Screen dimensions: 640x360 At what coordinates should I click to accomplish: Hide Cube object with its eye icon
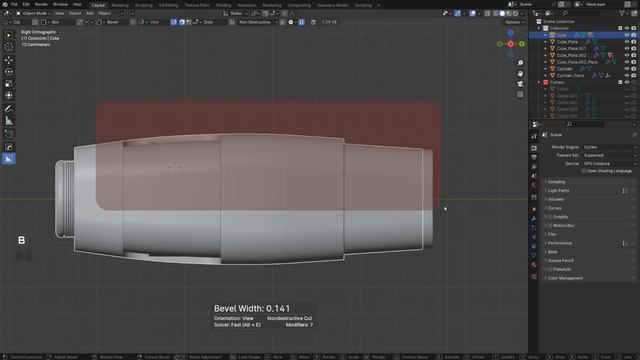point(627,35)
